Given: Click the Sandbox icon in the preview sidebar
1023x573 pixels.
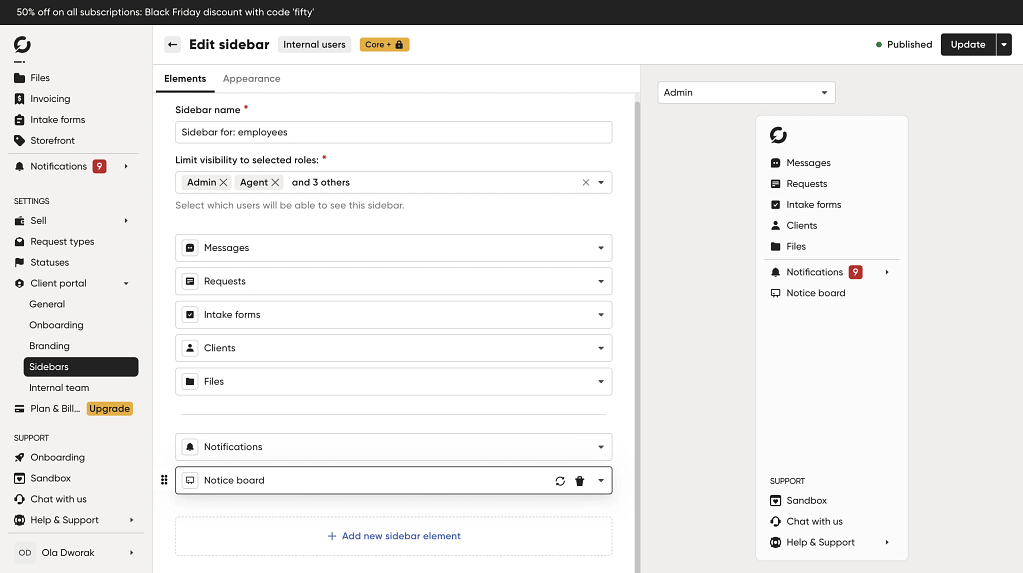Looking at the screenshot, I should (x=775, y=501).
